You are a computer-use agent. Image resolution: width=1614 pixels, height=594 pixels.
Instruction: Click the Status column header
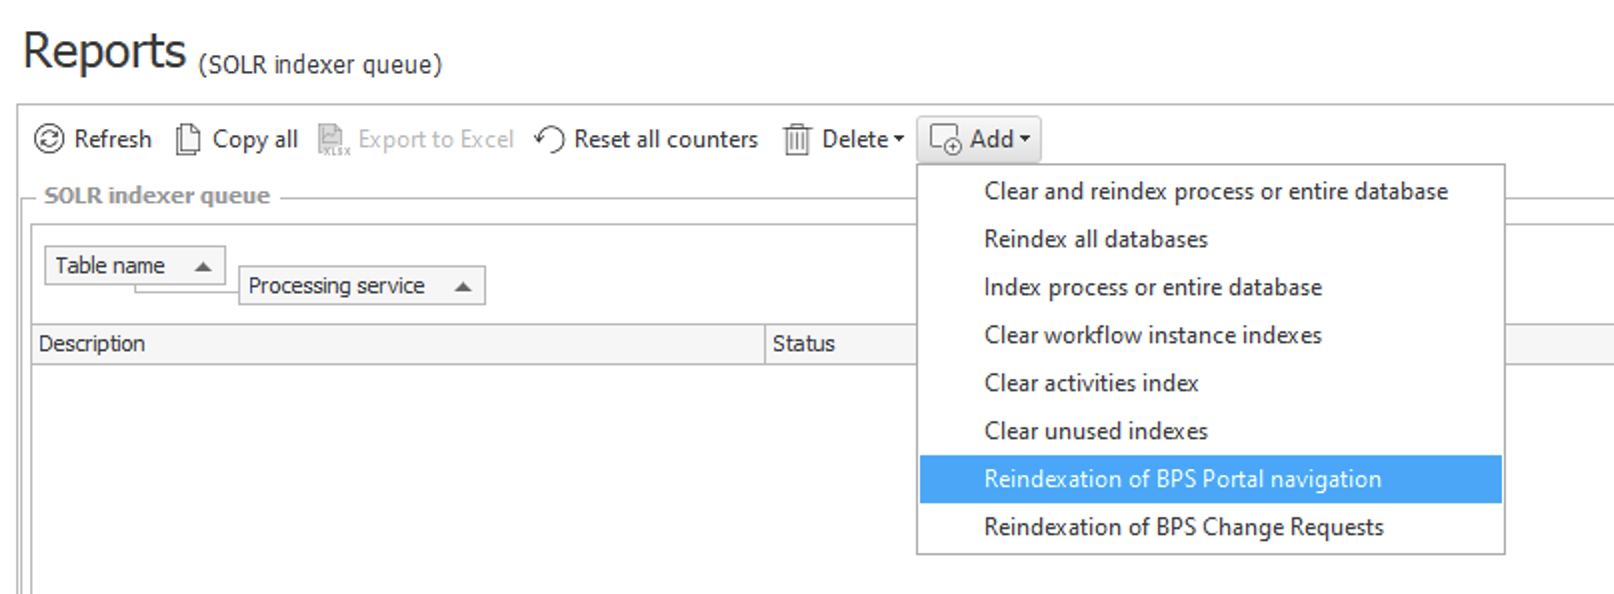[x=803, y=344]
